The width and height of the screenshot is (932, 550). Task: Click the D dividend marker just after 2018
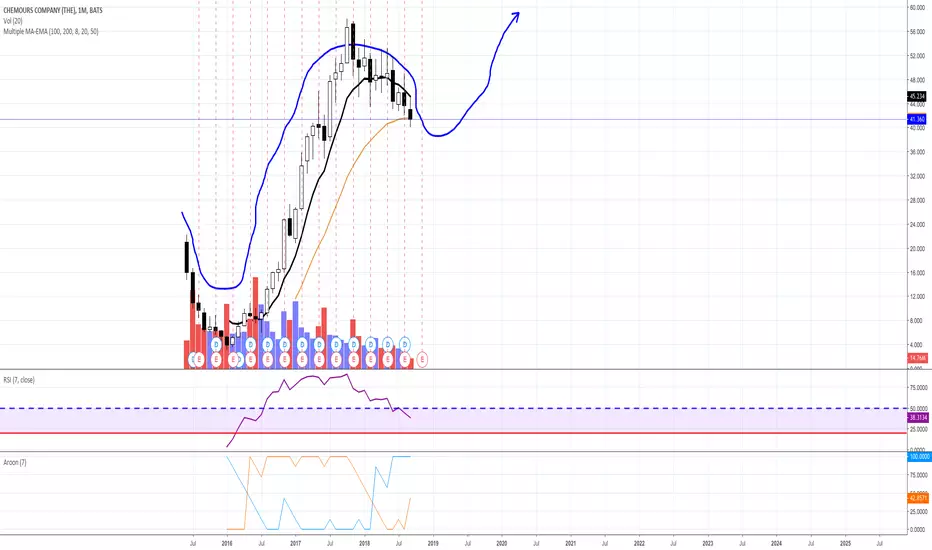pos(371,344)
